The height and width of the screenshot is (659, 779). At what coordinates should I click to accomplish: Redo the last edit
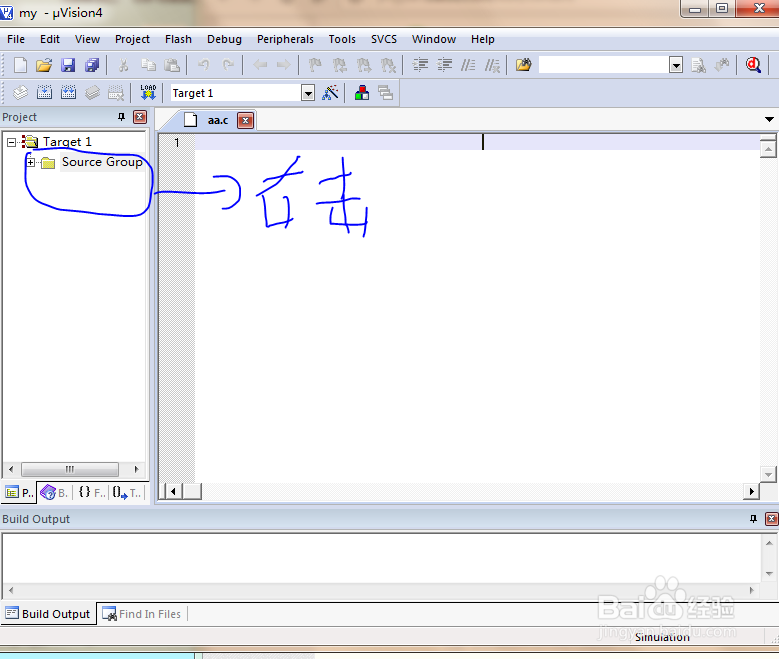point(228,65)
